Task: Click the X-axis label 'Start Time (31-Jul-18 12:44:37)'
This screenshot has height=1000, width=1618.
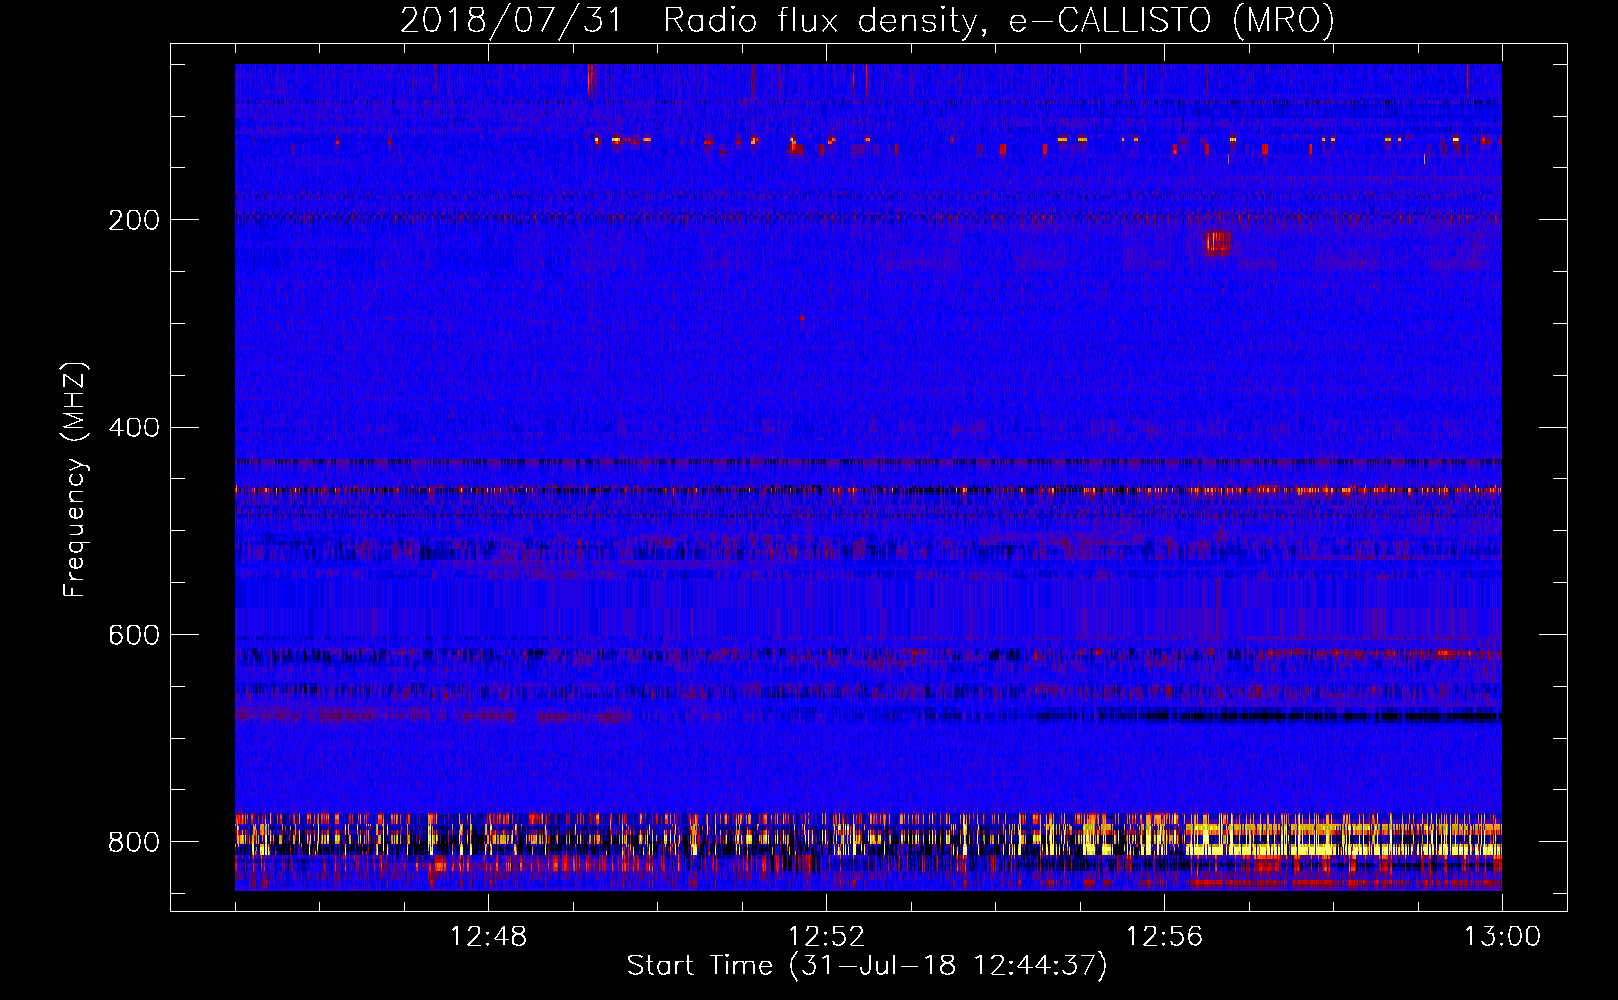Action: 867,966
